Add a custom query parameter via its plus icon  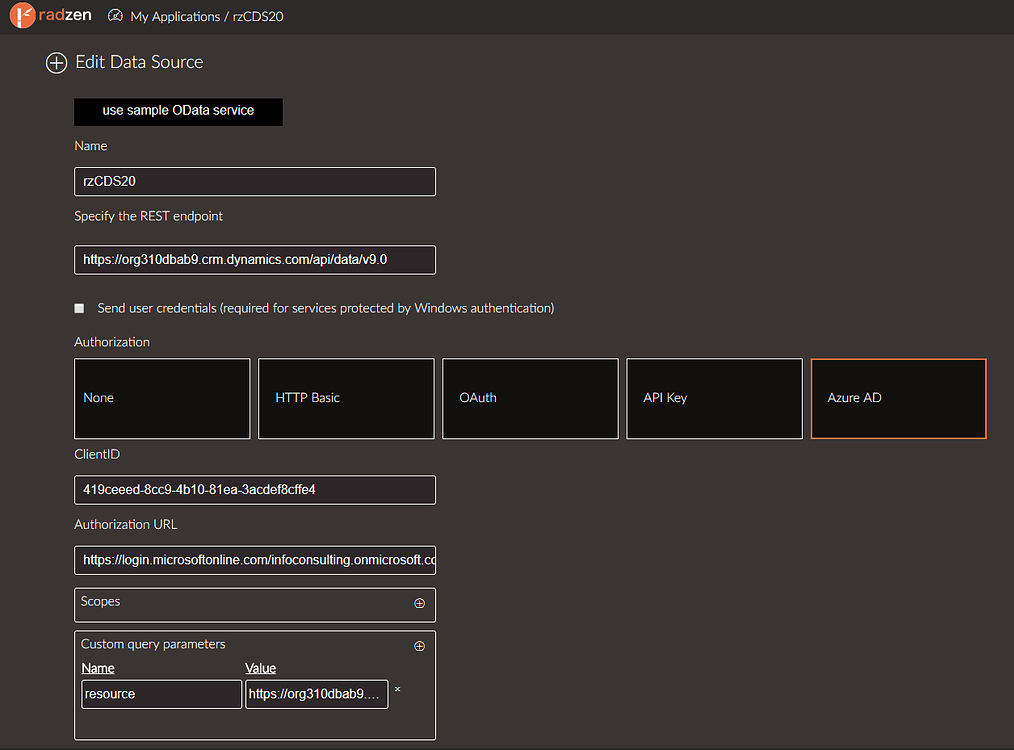point(419,645)
